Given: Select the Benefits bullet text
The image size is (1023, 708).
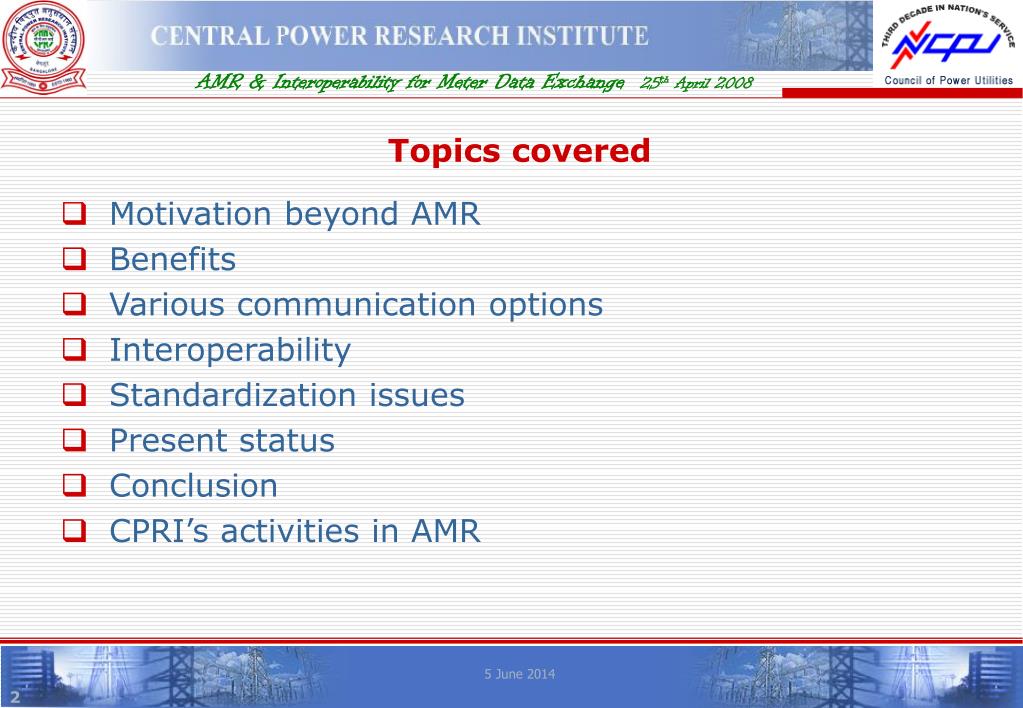Looking at the screenshot, I should coord(173,259).
